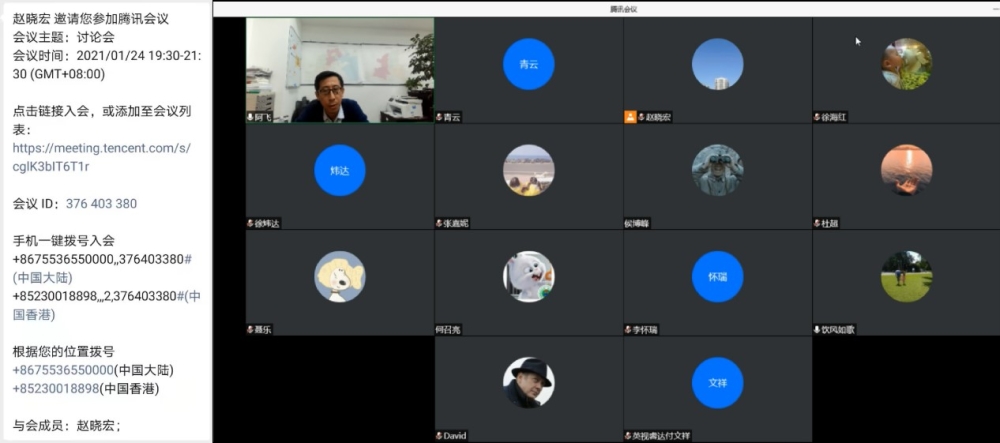Click the 杜超 name label
This screenshot has width=1000, height=443.
point(830,224)
